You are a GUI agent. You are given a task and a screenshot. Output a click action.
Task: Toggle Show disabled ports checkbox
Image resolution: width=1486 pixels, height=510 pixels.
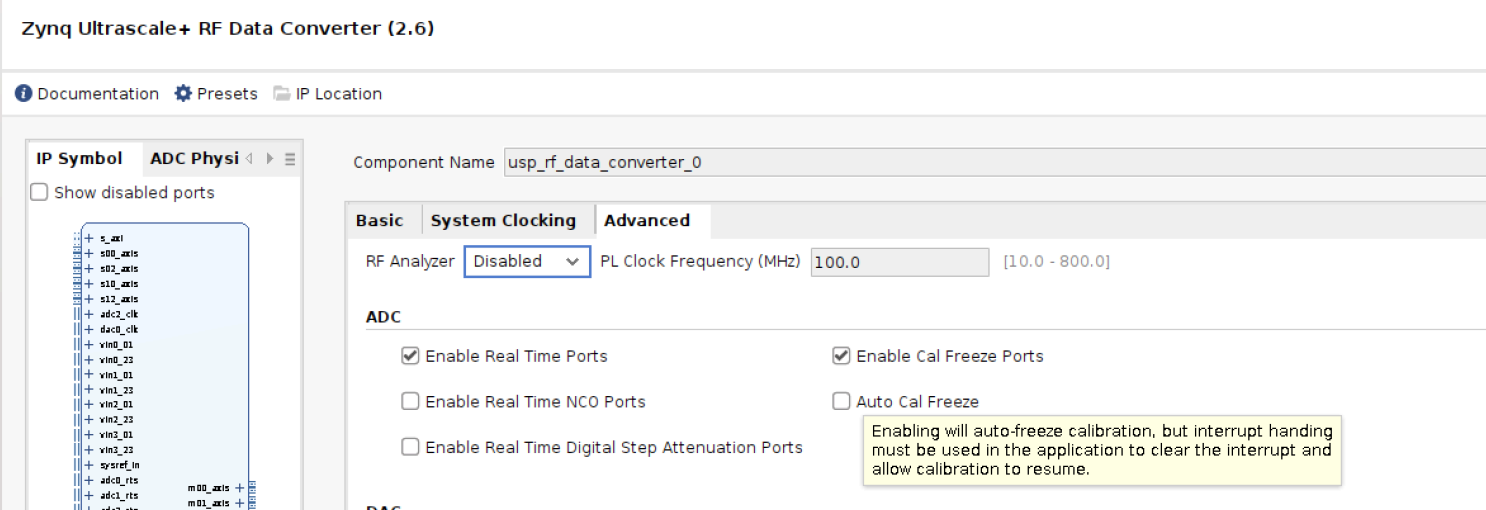(40, 192)
